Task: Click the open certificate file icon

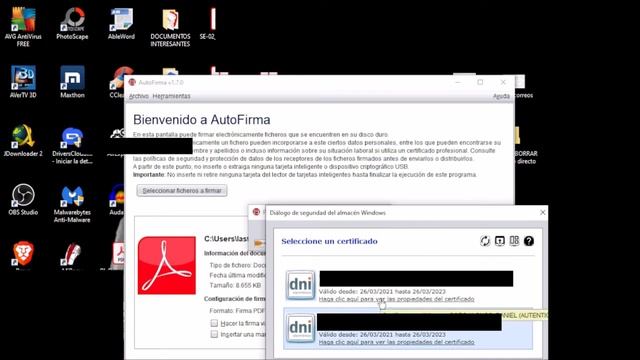Action: [500, 241]
